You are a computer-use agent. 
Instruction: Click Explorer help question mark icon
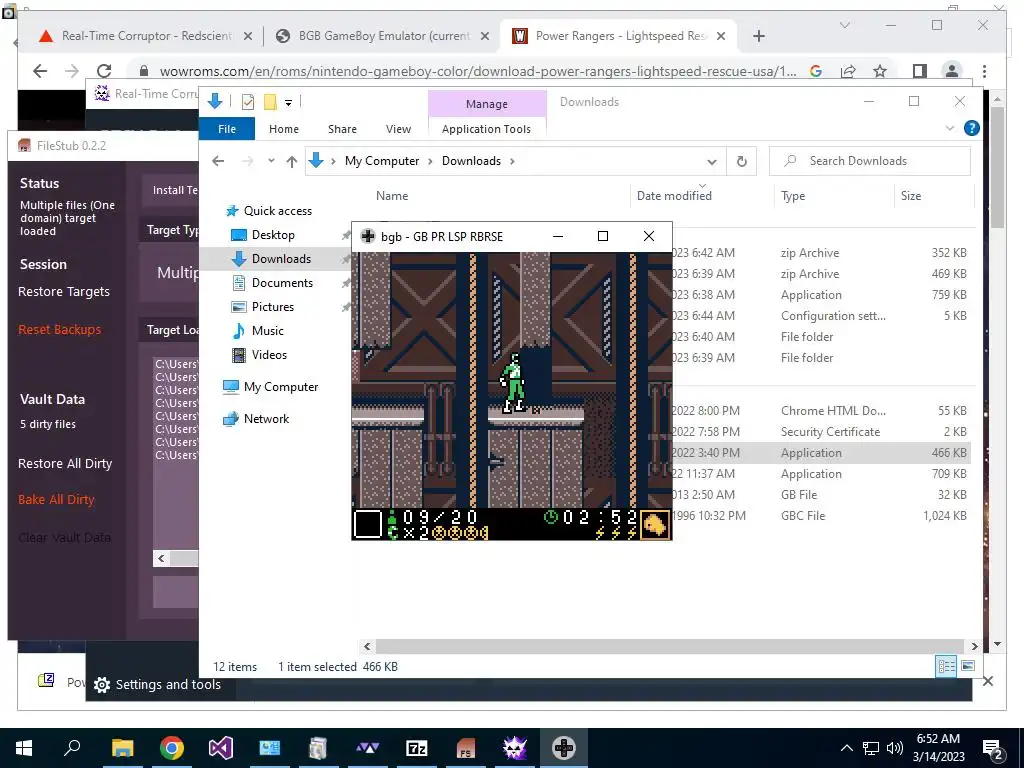[x=971, y=129]
